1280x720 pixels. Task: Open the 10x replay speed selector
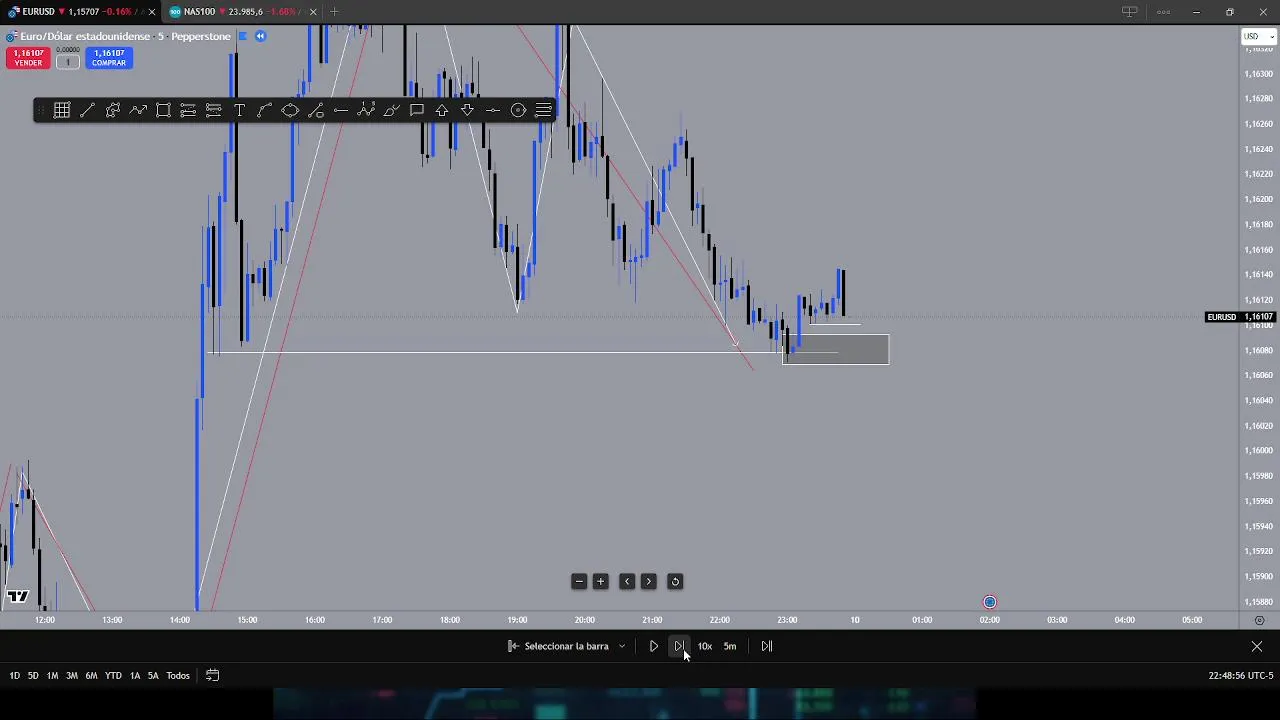(x=705, y=646)
